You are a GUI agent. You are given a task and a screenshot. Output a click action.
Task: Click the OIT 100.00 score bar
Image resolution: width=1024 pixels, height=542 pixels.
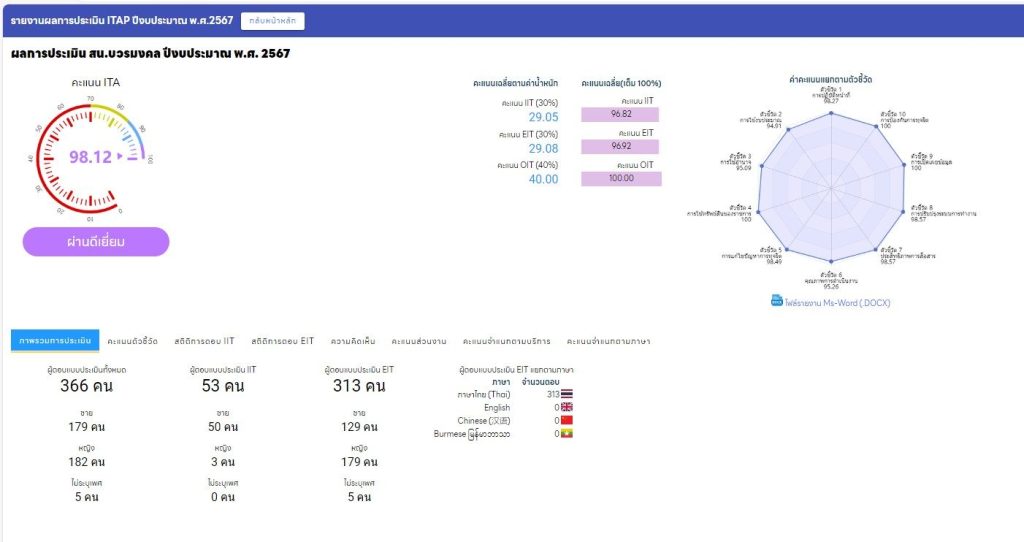pos(620,178)
